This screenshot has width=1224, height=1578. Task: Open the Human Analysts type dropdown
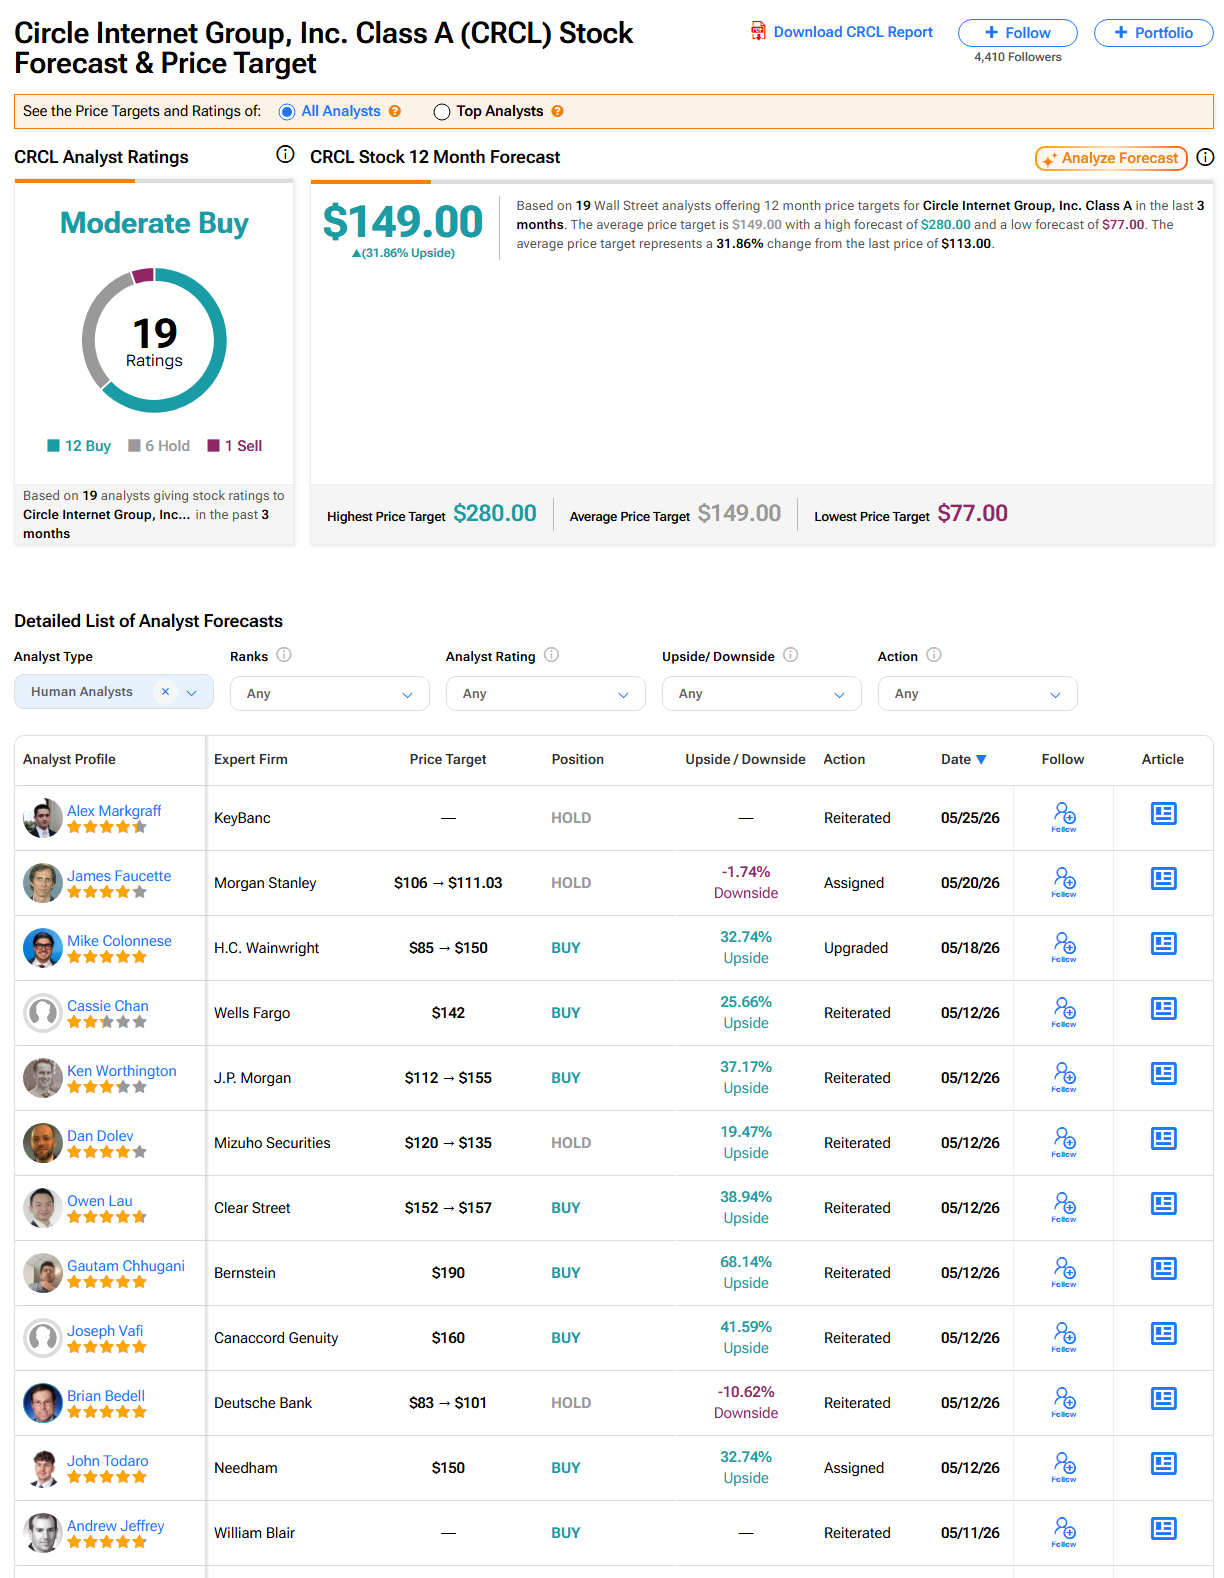click(x=114, y=692)
